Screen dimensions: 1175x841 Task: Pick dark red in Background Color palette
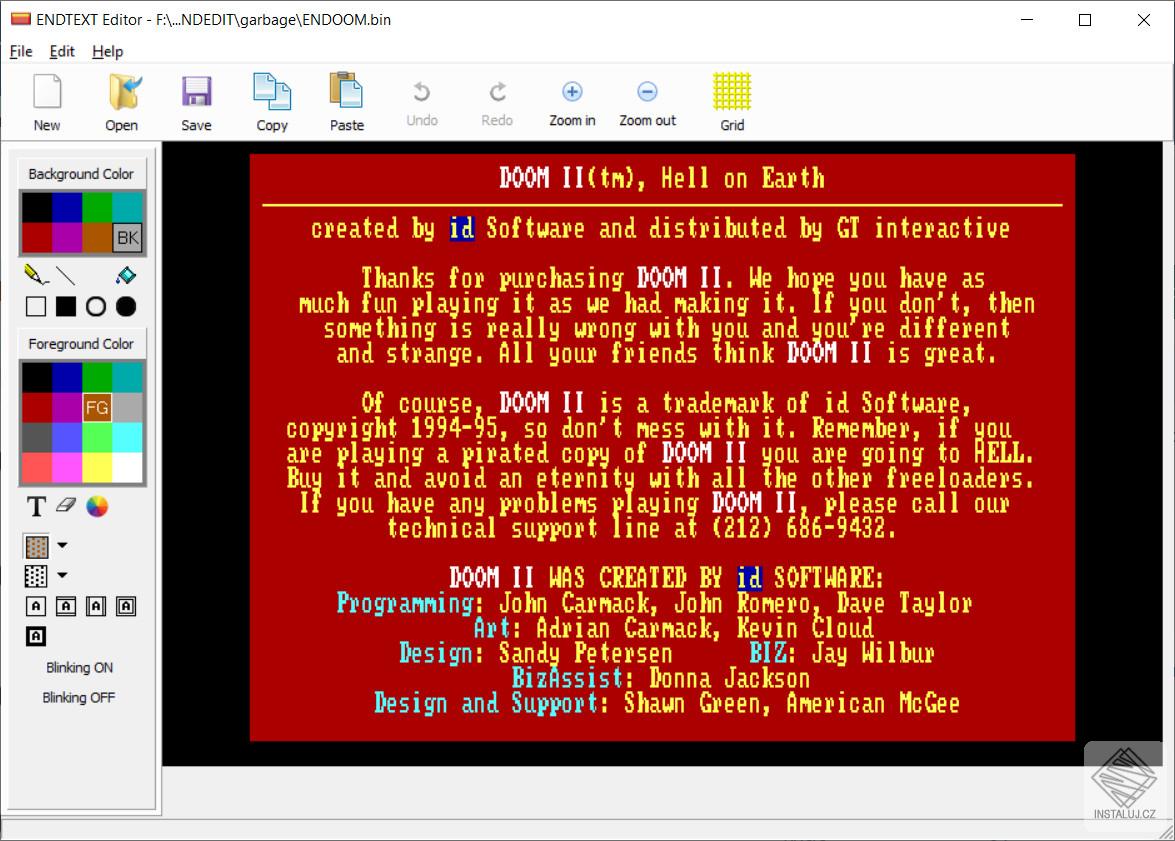pos(37,238)
